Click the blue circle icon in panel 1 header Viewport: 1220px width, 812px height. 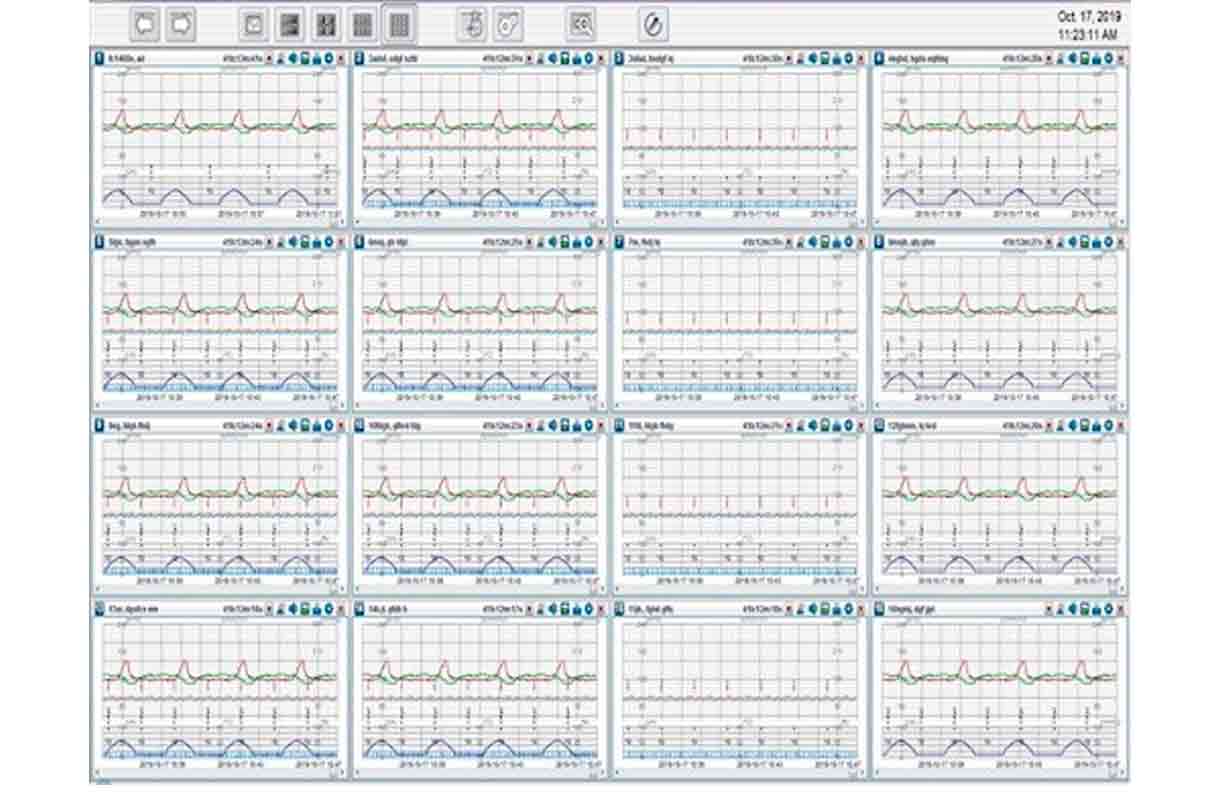(x=329, y=58)
